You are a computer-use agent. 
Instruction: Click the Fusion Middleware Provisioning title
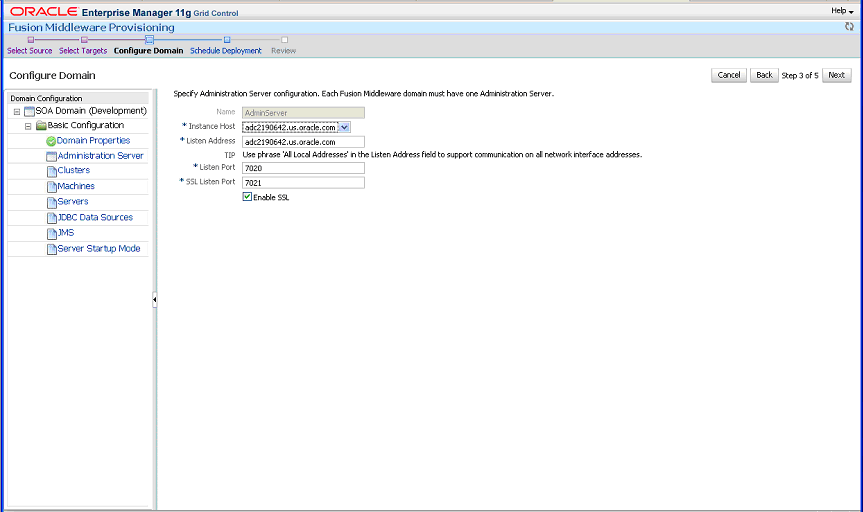click(91, 28)
